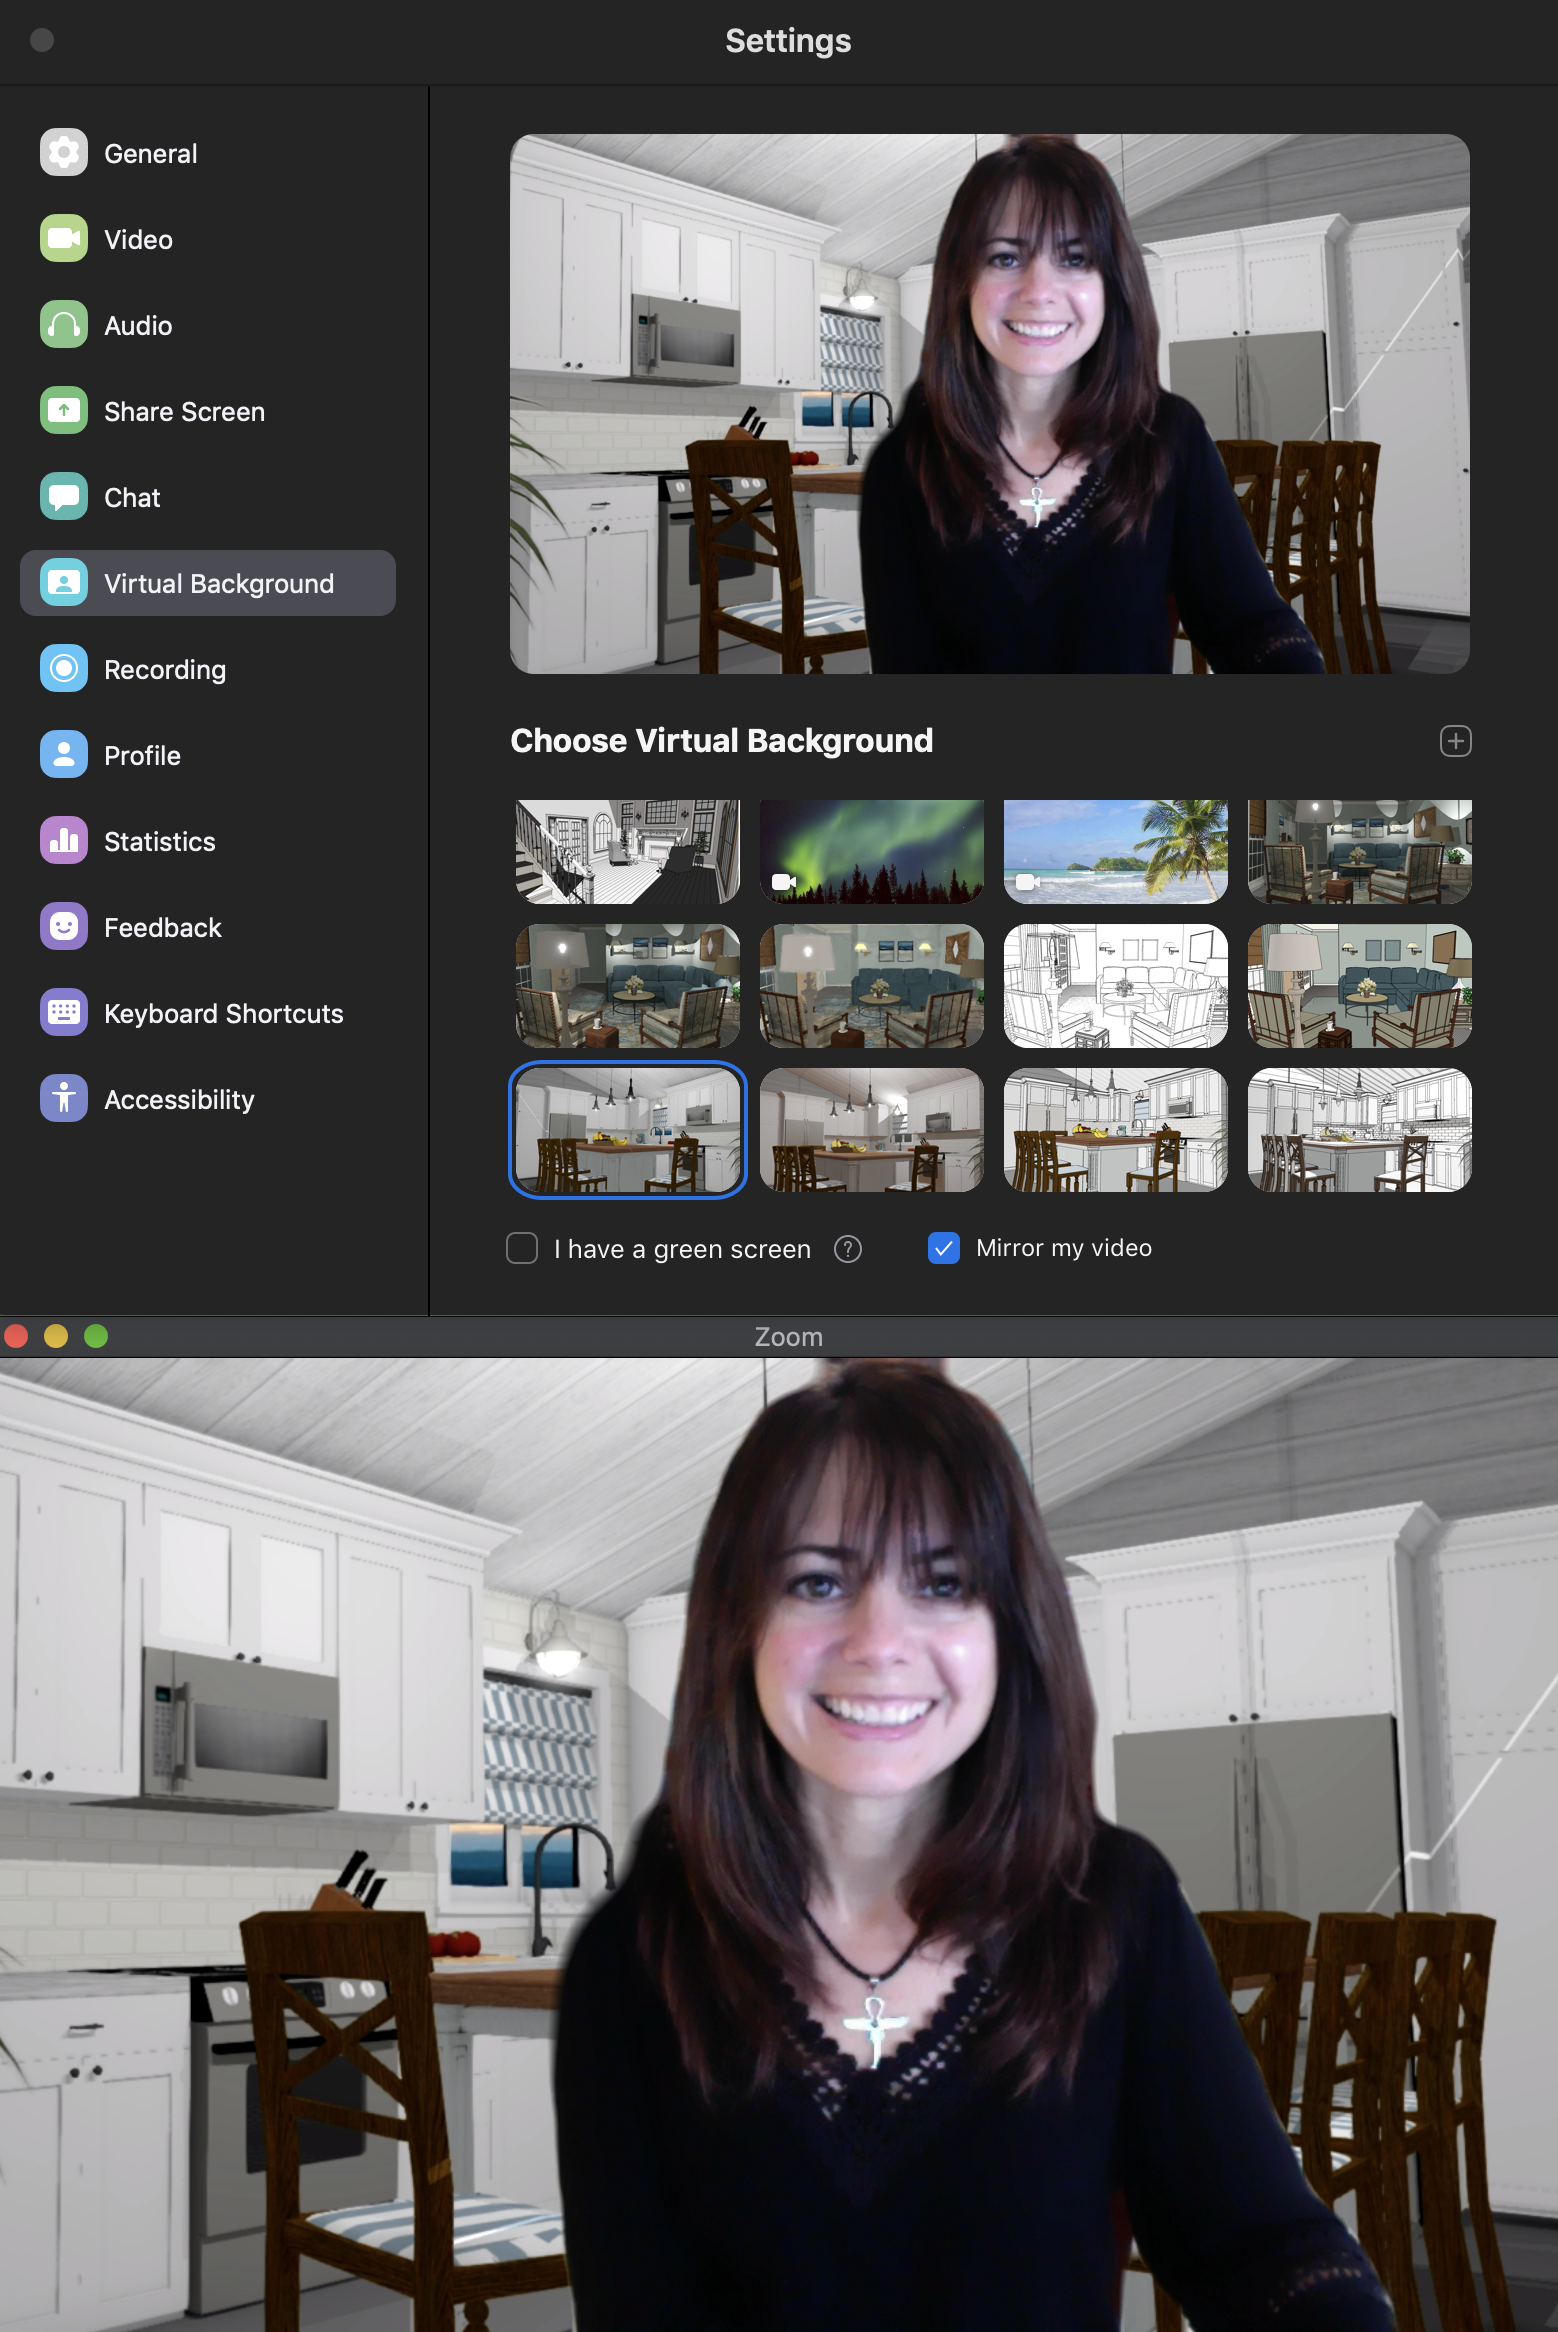
Task: Choose the tropical beach palm video background
Action: tap(1116, 852)
